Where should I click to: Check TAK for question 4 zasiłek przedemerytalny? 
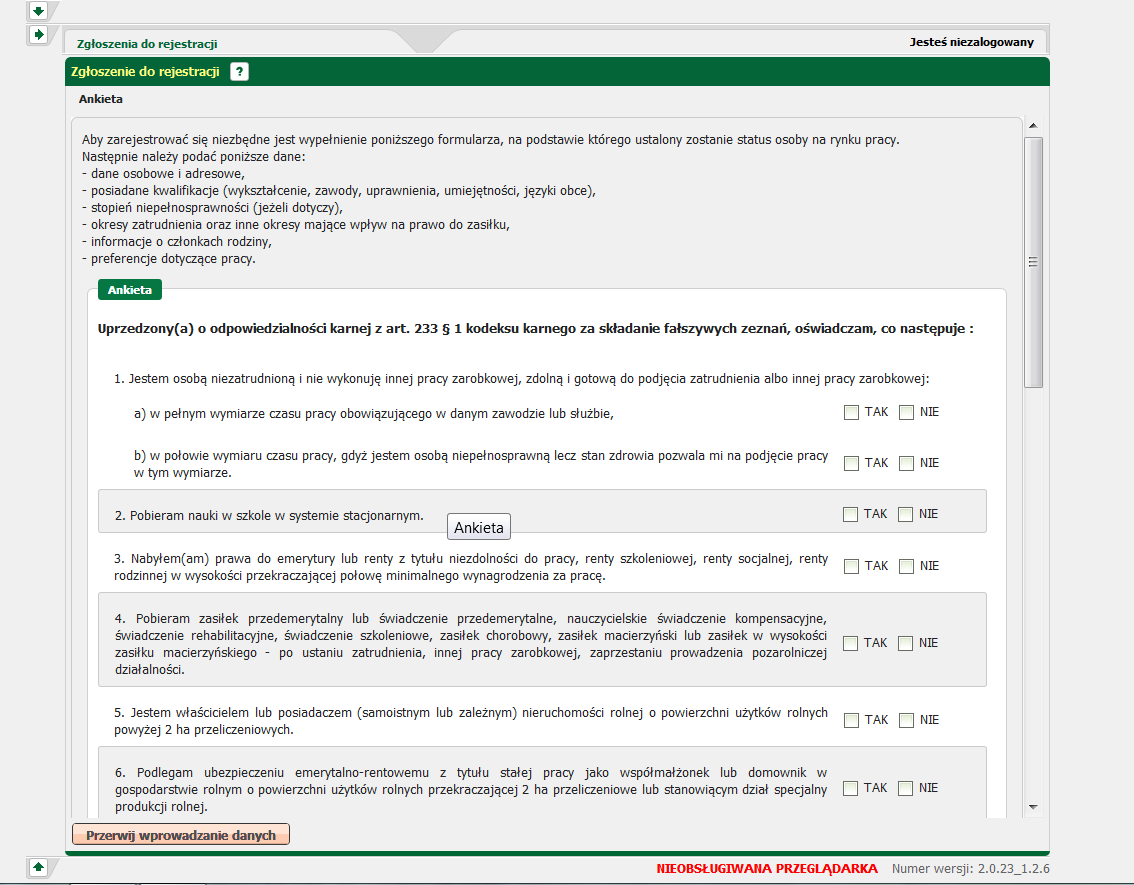(850, 644)
